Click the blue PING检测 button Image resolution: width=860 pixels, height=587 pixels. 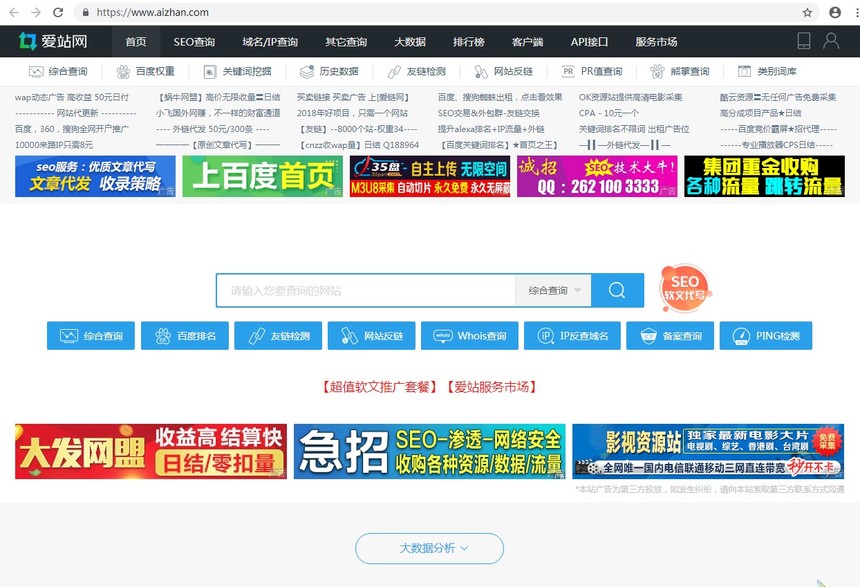click(x=766, y=336)
